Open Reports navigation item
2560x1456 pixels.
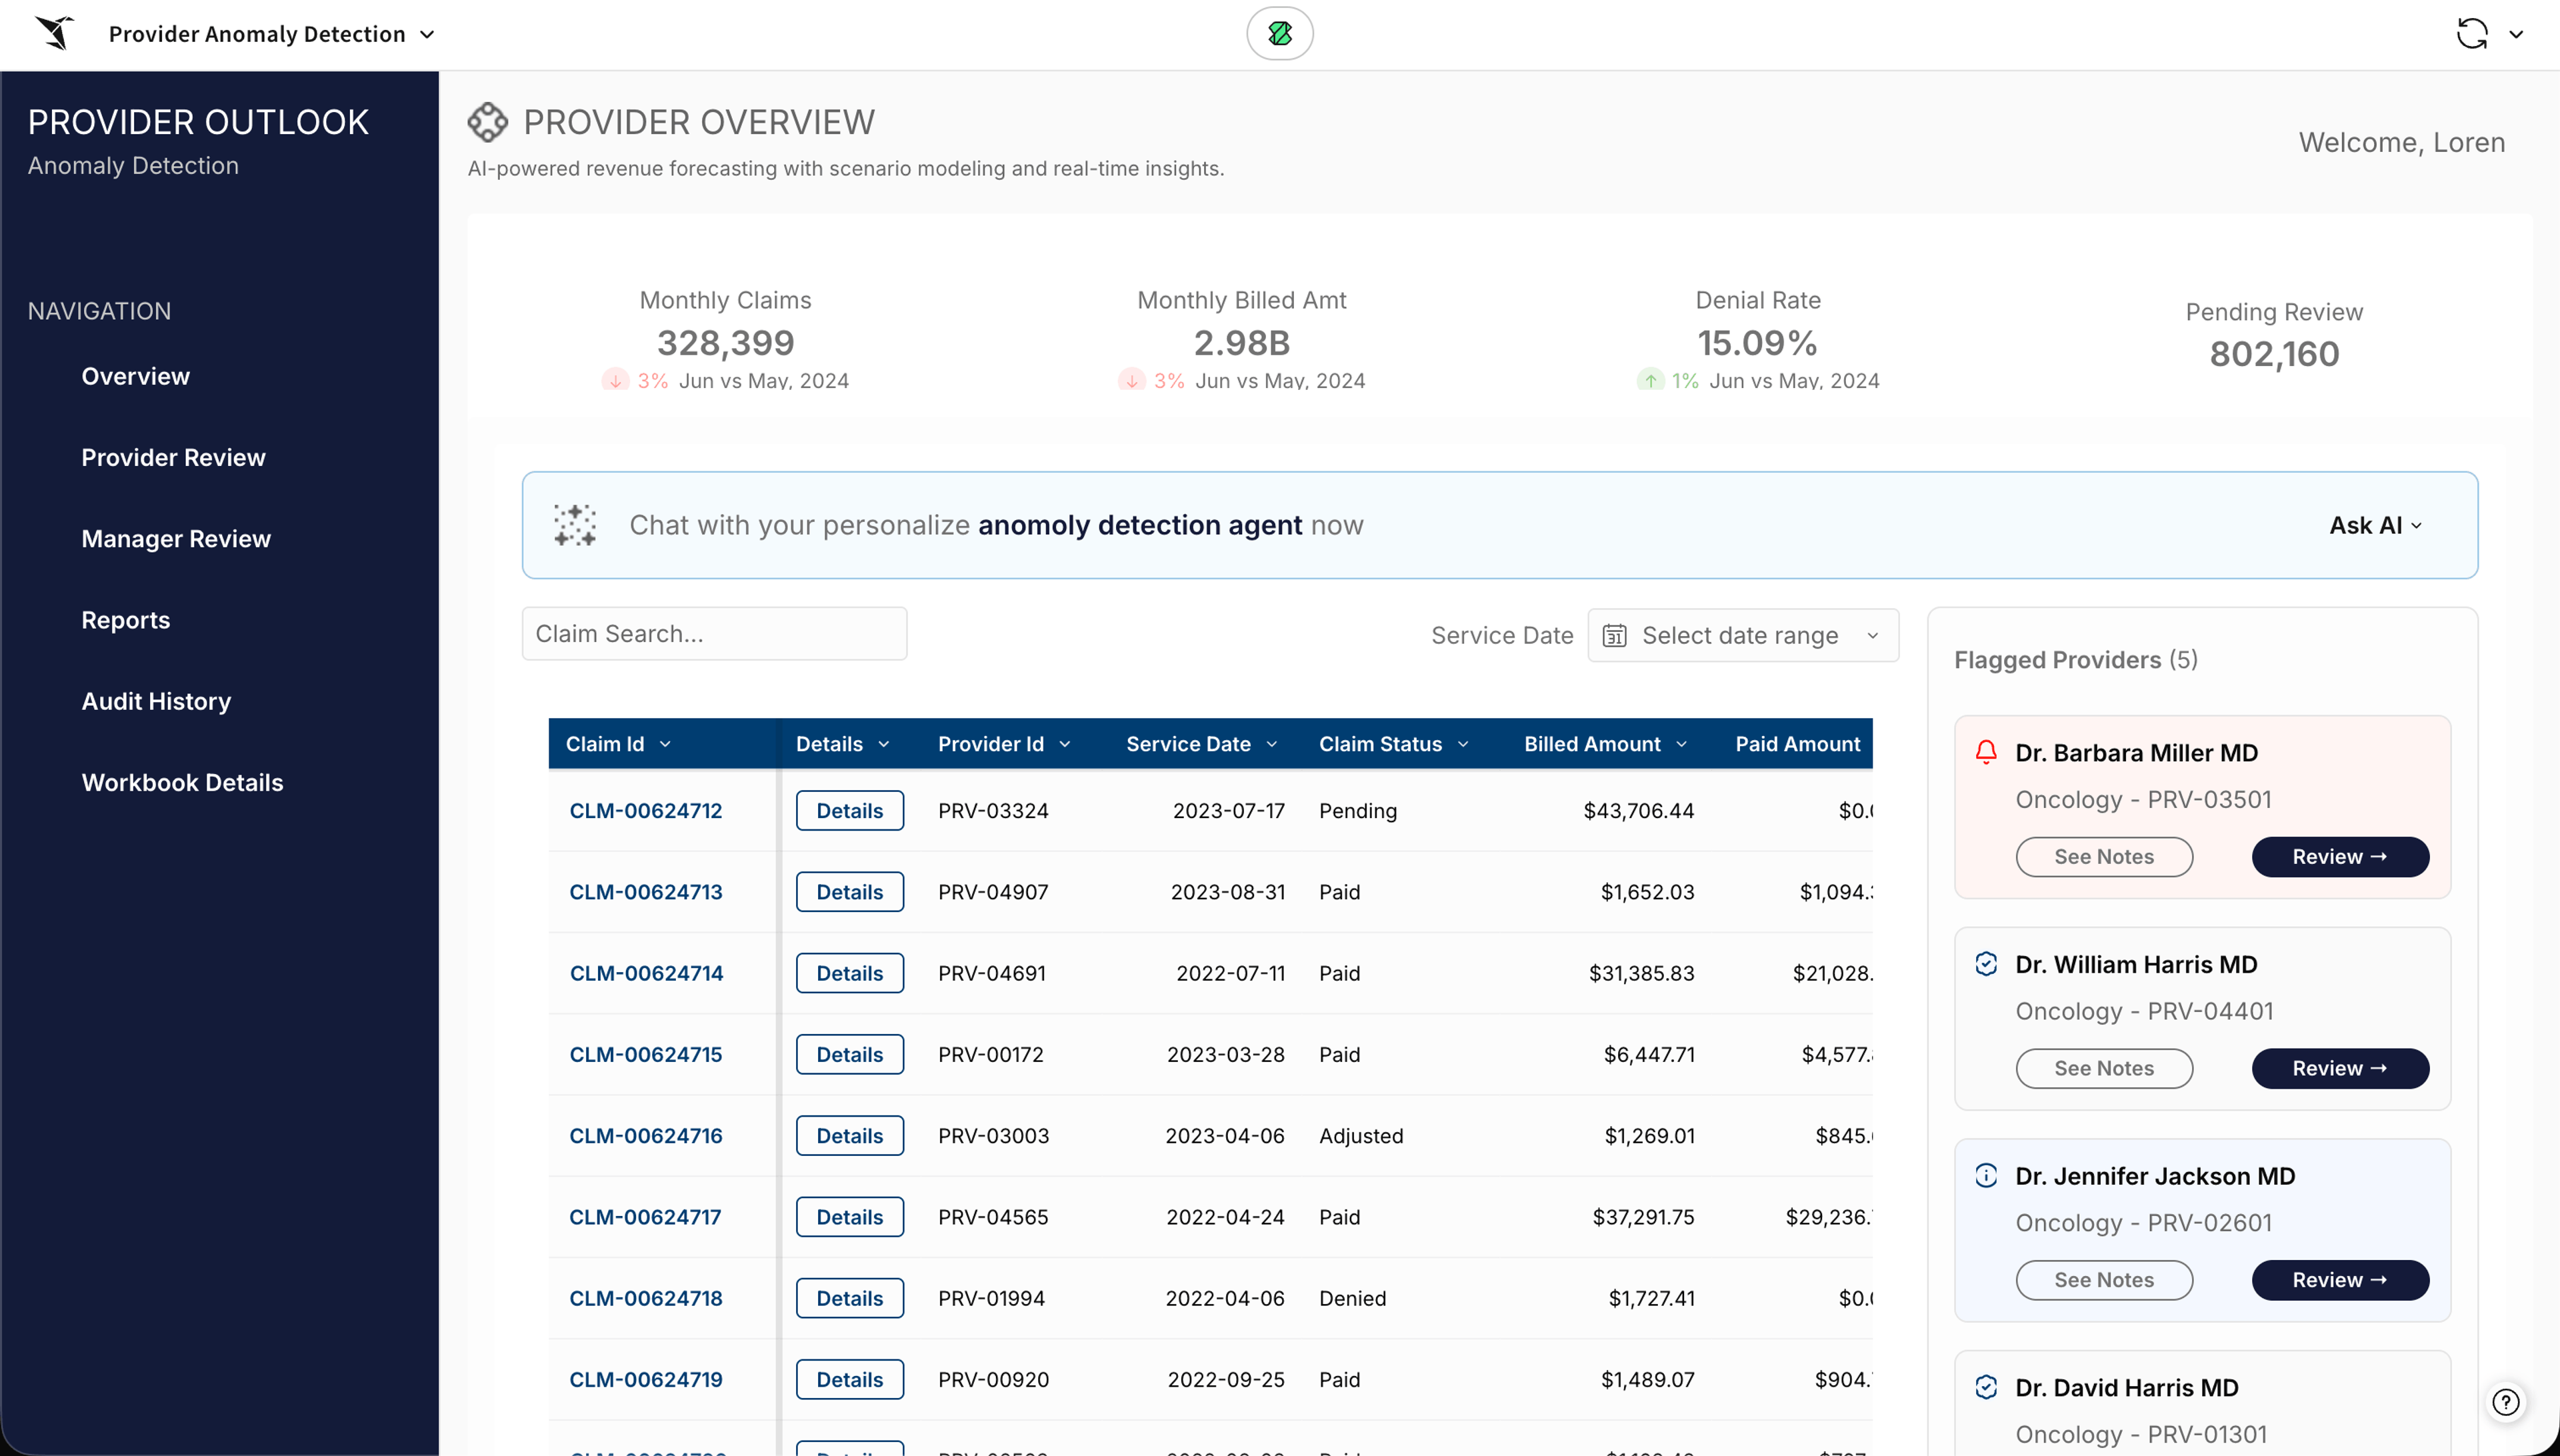(126, 620)
